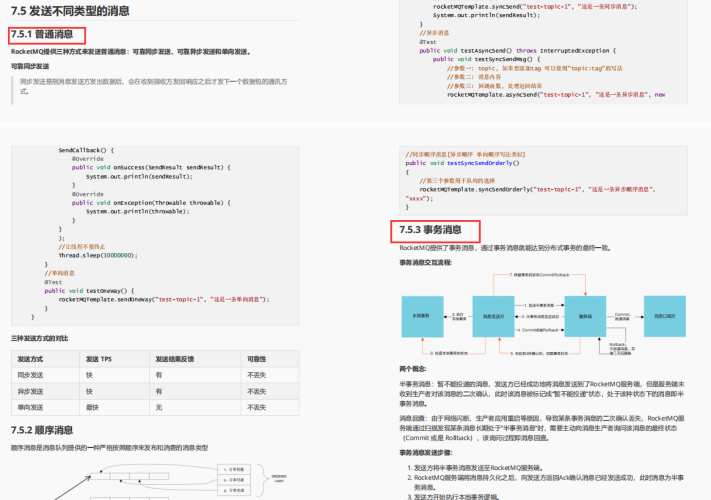Click the "//让线程不要终止" code comment
Image resolution: width=711 pixels, height=500 pixels.
82,247
